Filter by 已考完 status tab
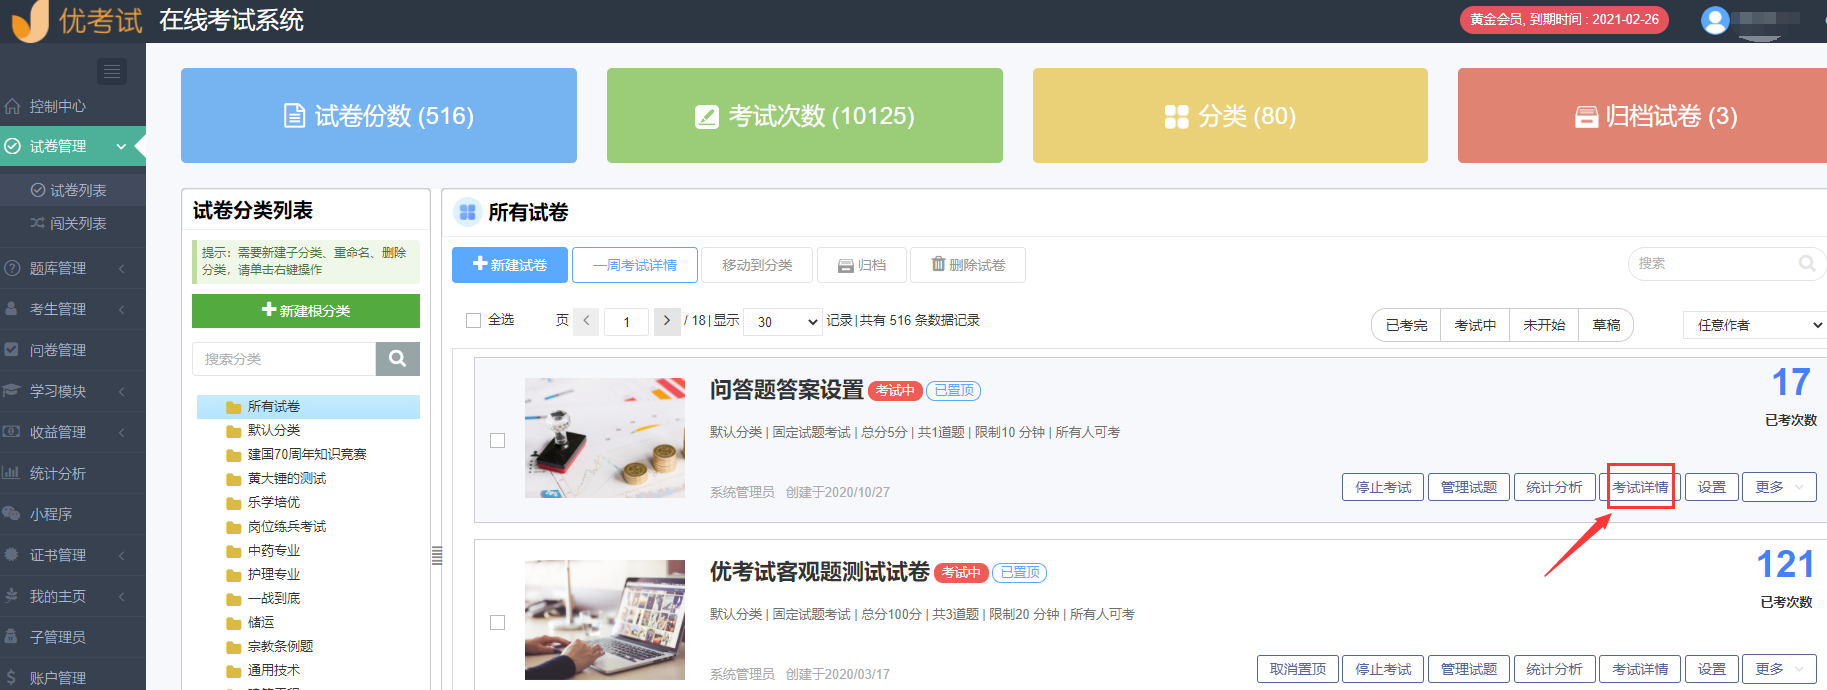 tap(1407, 325)
